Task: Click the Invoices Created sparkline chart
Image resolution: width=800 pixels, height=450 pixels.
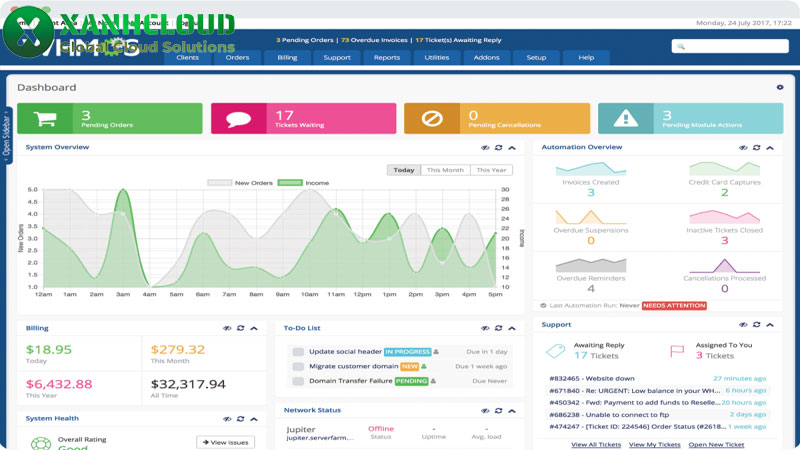Action: tap(590, 168)
